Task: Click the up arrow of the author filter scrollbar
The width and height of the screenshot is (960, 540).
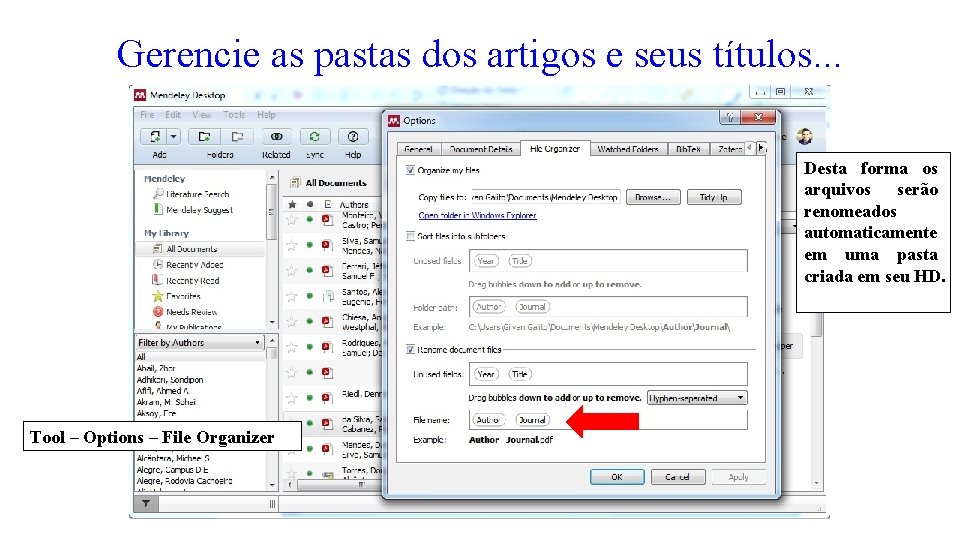Action: pos(272,340)
